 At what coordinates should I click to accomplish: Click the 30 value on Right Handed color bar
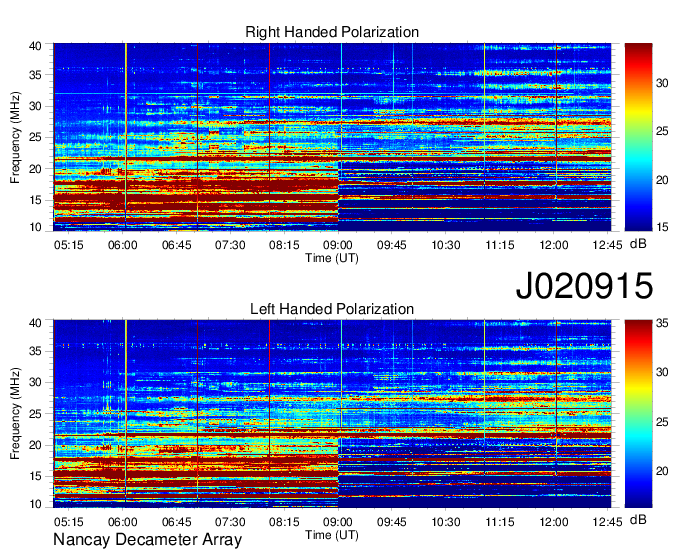click(x=662, y=83)
